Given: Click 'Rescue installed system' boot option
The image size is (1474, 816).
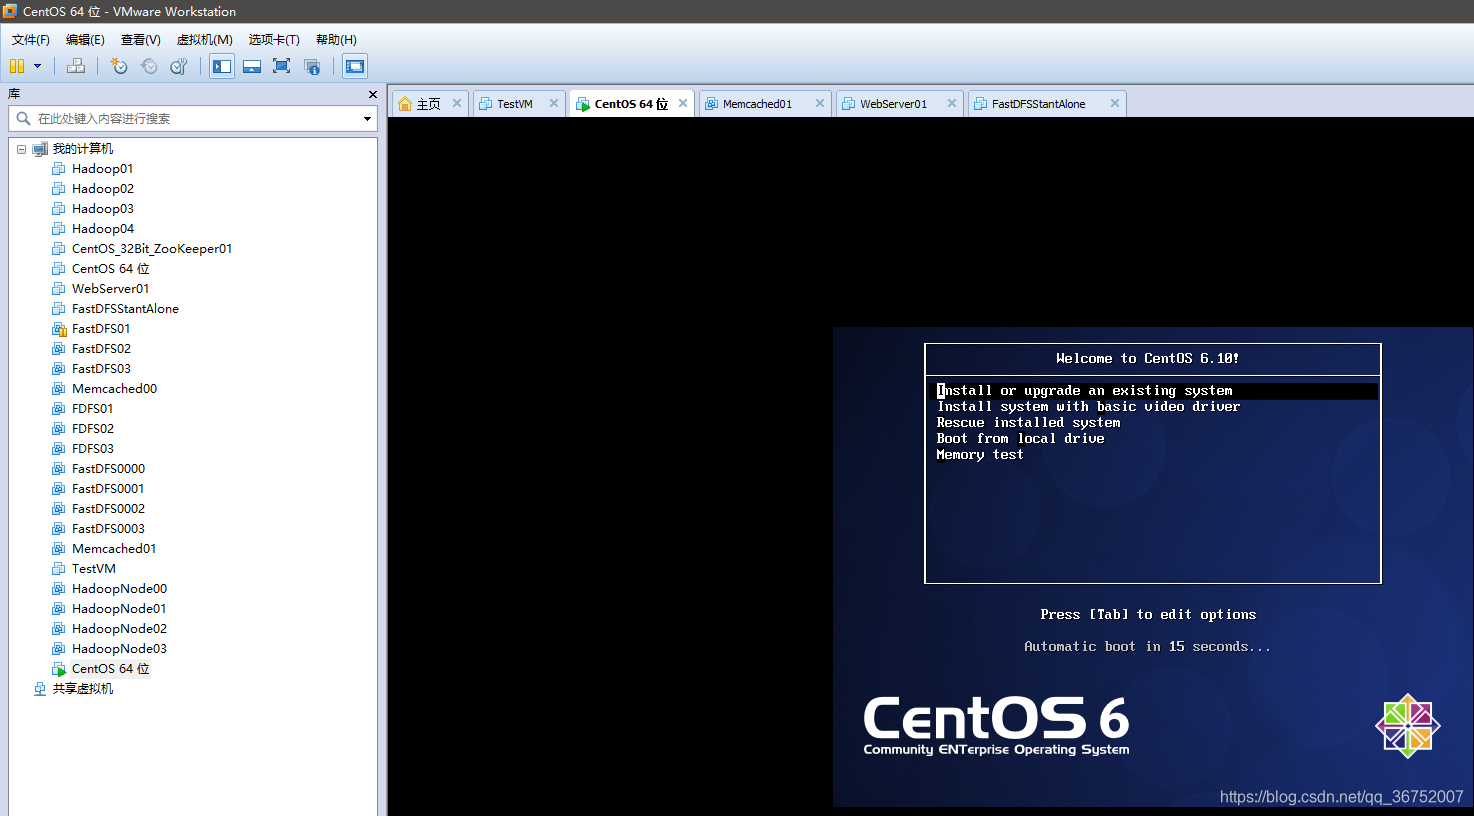Looking at the screenshot, I should coord(1028,423).
